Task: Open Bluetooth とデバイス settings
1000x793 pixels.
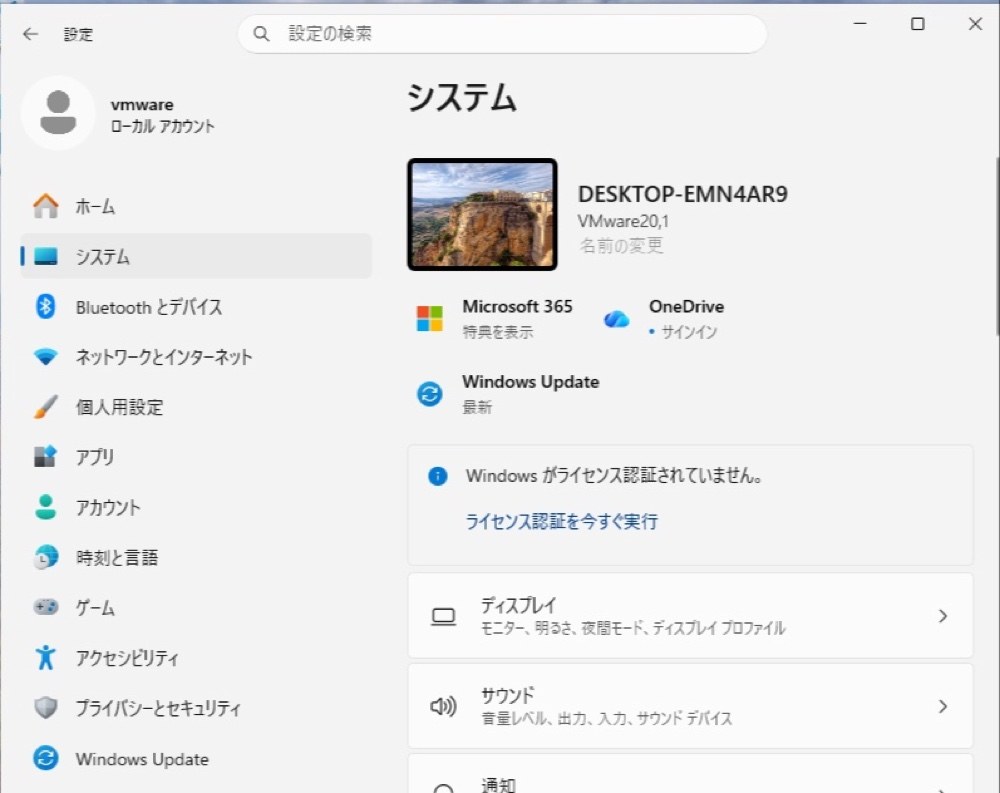Action: (196, 307)
